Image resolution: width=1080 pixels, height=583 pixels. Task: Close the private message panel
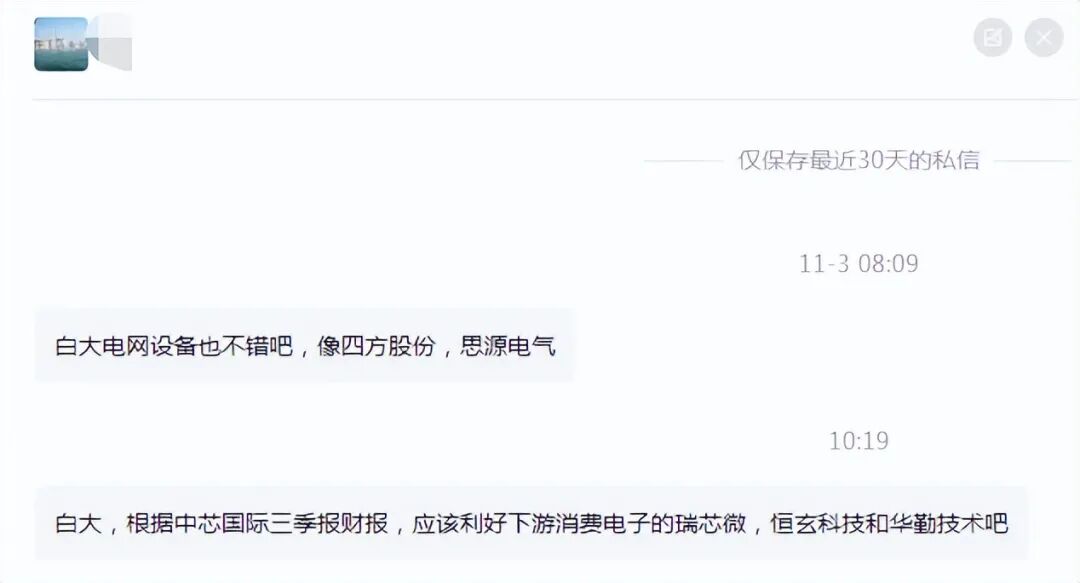tap(1044, 37)
